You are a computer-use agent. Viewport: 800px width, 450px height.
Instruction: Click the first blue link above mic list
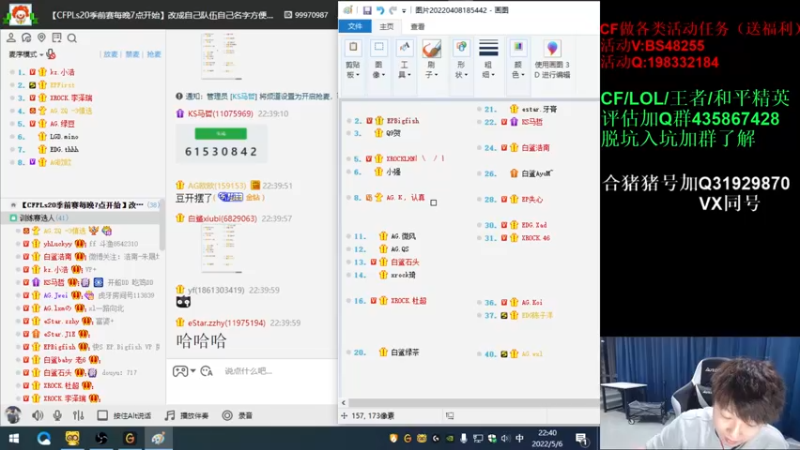tap(110, 54)
